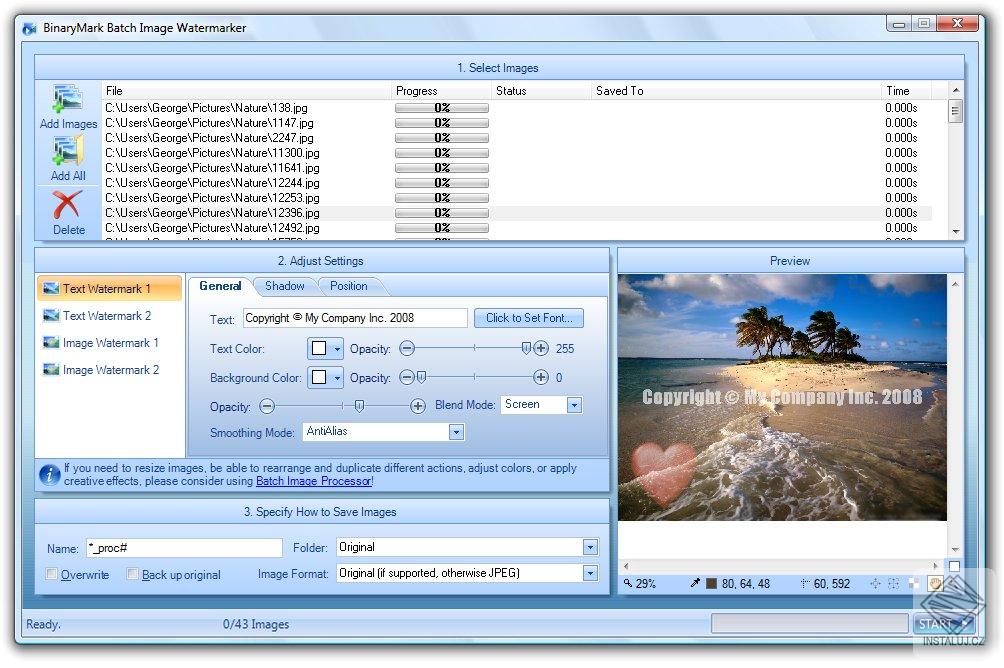Click the Status column header
This screenshot has height=668, width=1004.
[x=541, y=91]
